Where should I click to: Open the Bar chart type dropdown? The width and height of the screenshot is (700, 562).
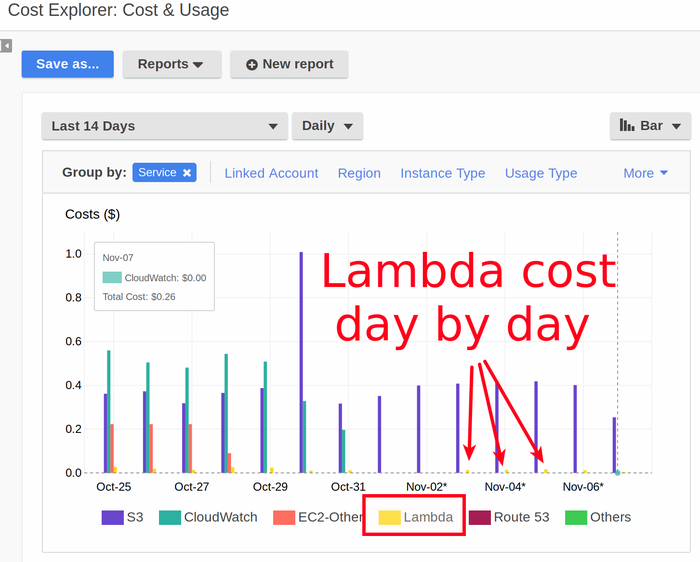[650, 126]
